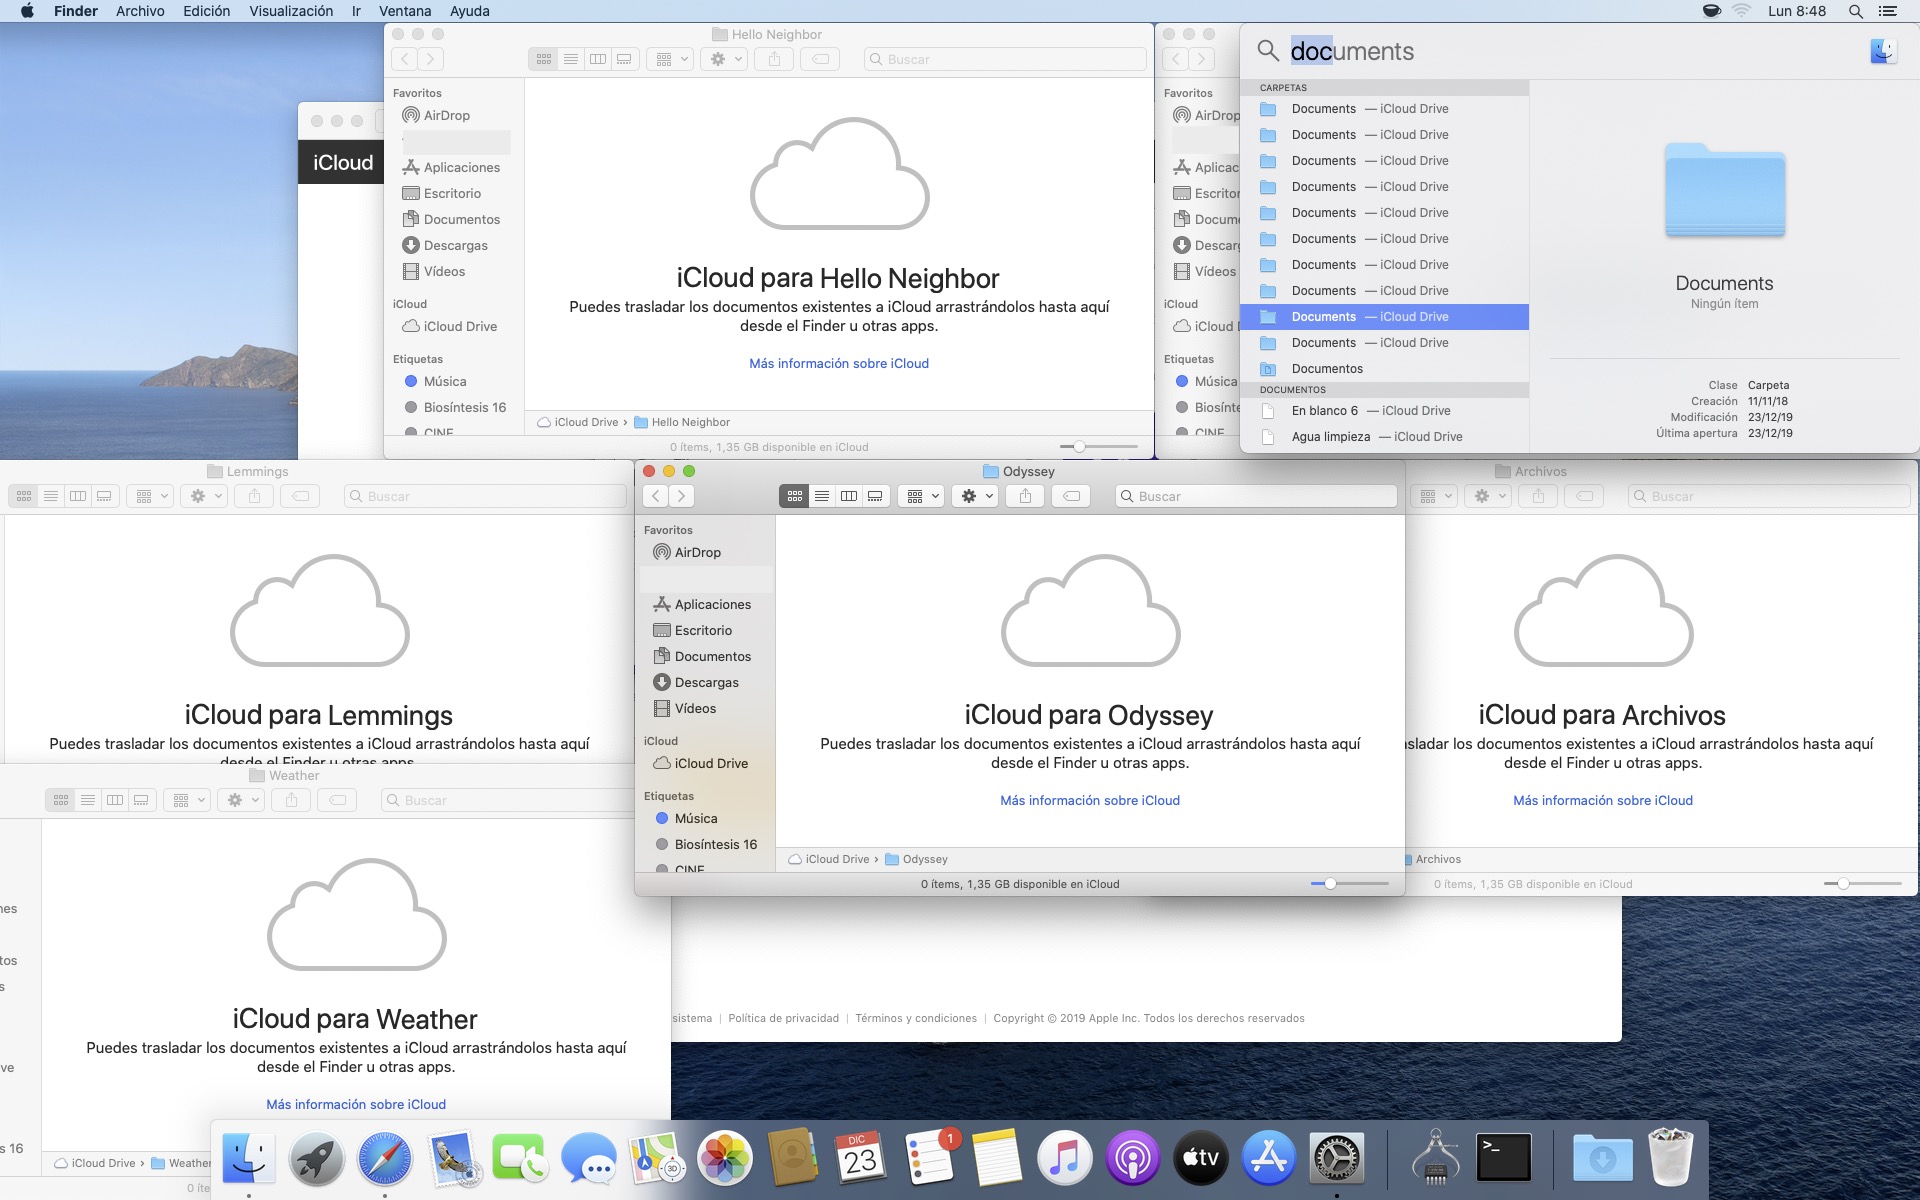
Task: Open action gear menu in Hello Neighbor window
Action: [x=725, y=59]
